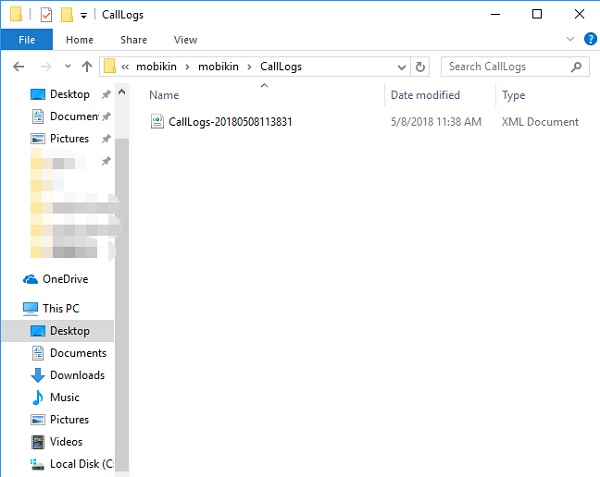This screenshot has width=600, height=477.
Task: Sort files by Date modified column
Action: pyautogui.click(x=425, y=95)
